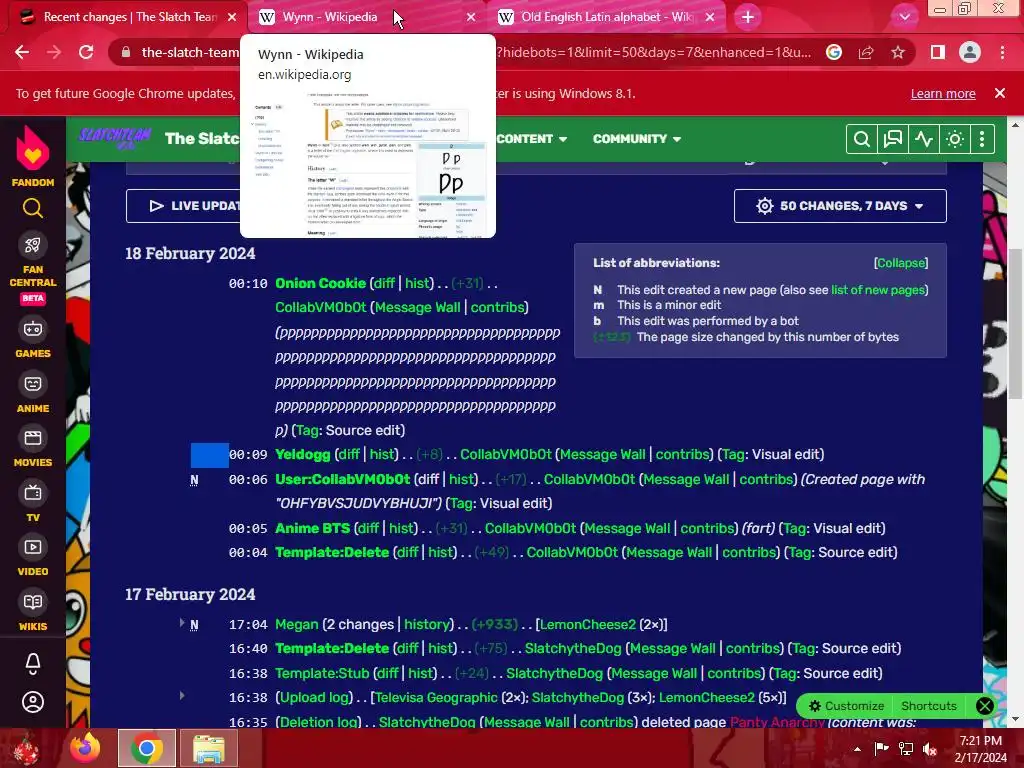1024x768 pixels.
Task: Click the muted volume tray icon
Action: (x=930, y=748)
